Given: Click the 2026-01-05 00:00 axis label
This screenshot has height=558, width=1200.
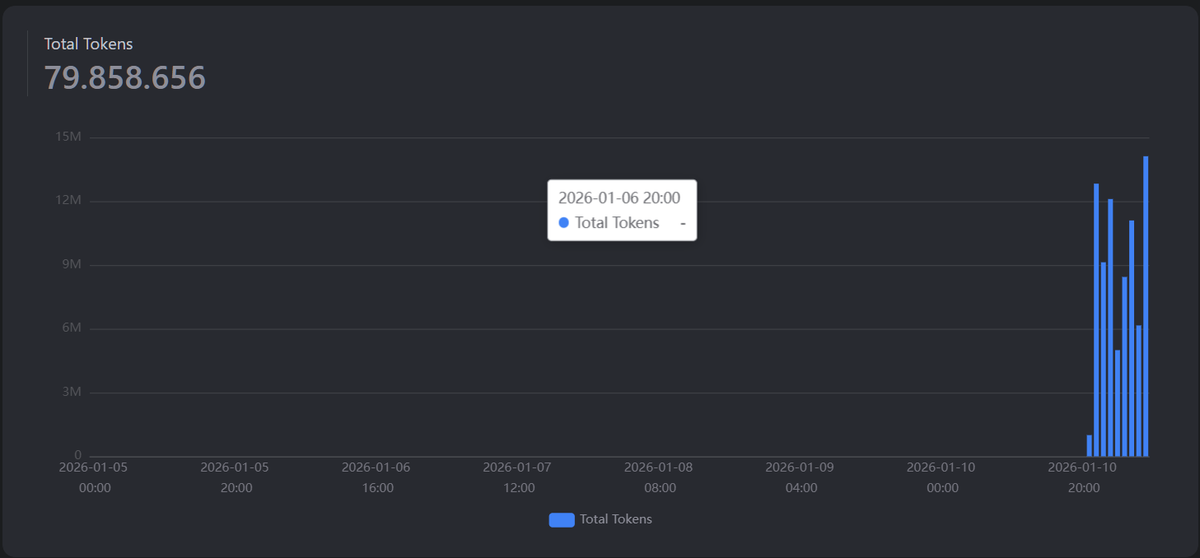Looking at the screenshot, I should [x=94, y=477].
